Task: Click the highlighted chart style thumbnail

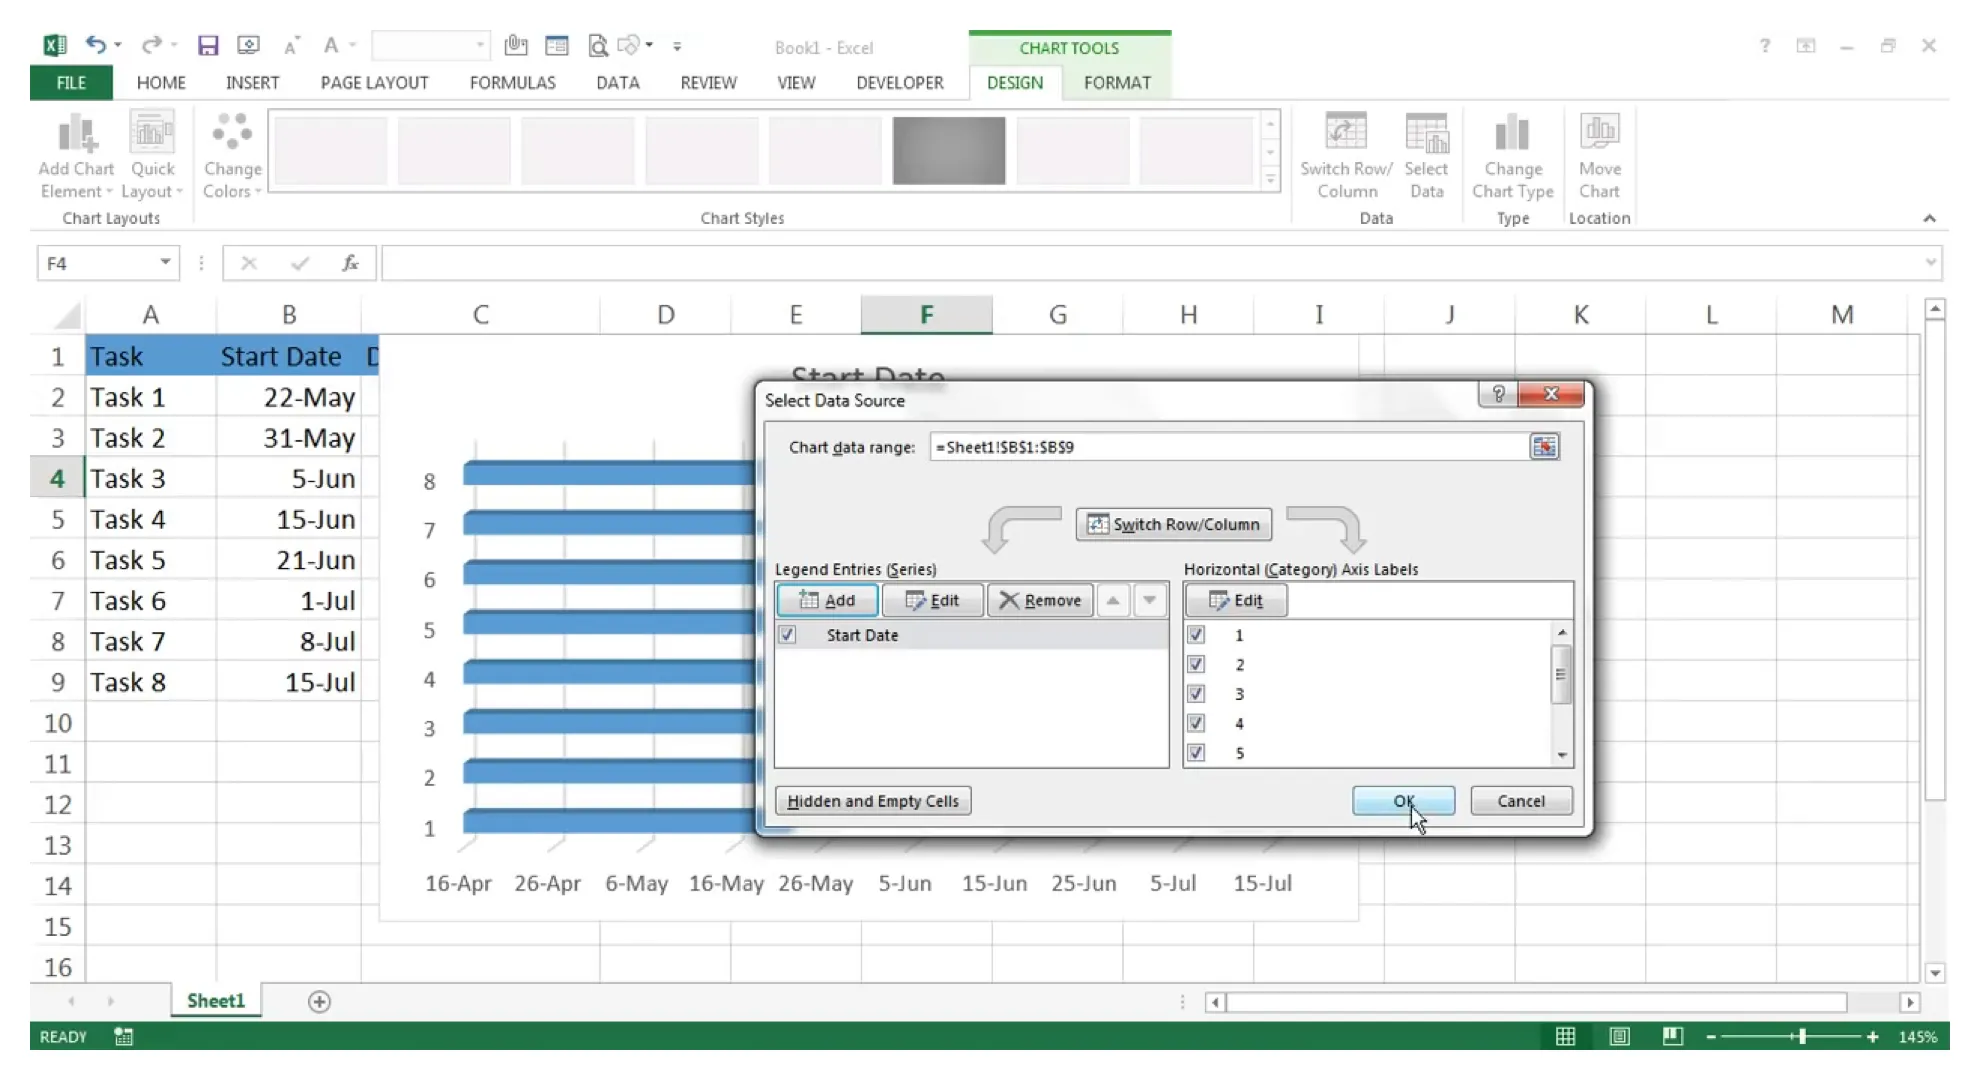Action: coord(948,149)
